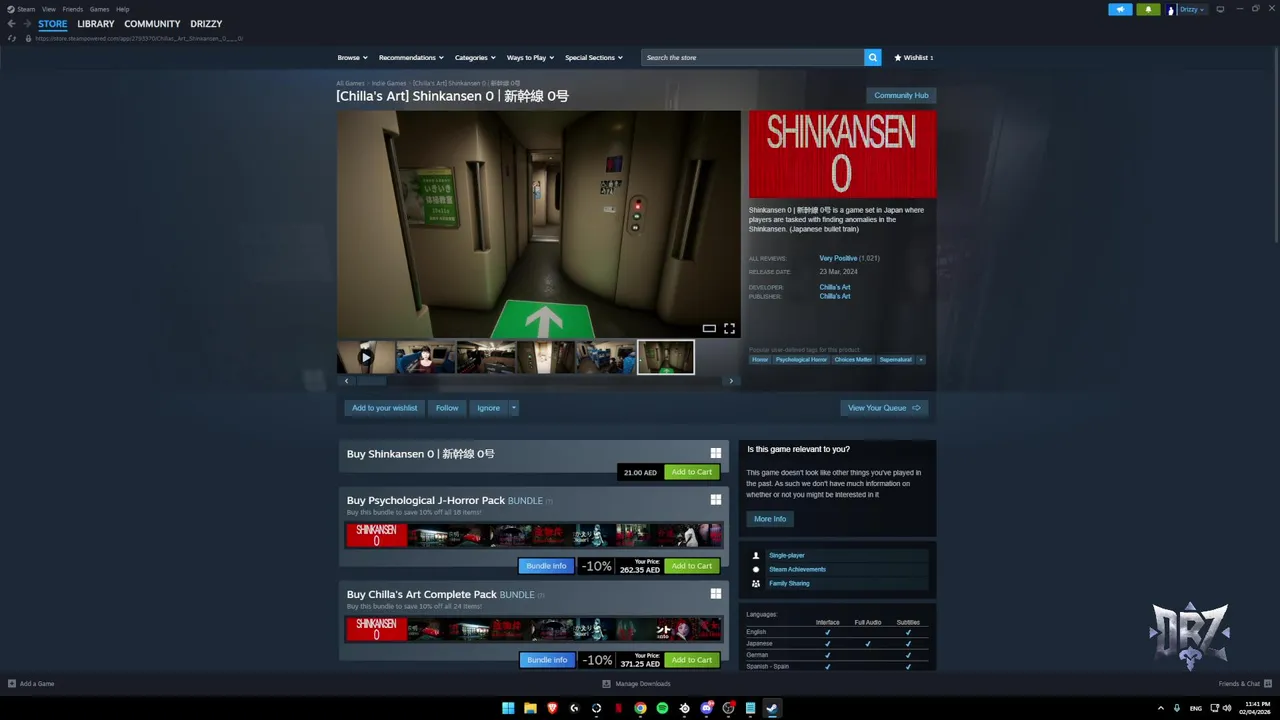Viewport: 1280px width, 720px height.
Task: Open the DRIZZY profile tab
Action: tap(206, 24)
